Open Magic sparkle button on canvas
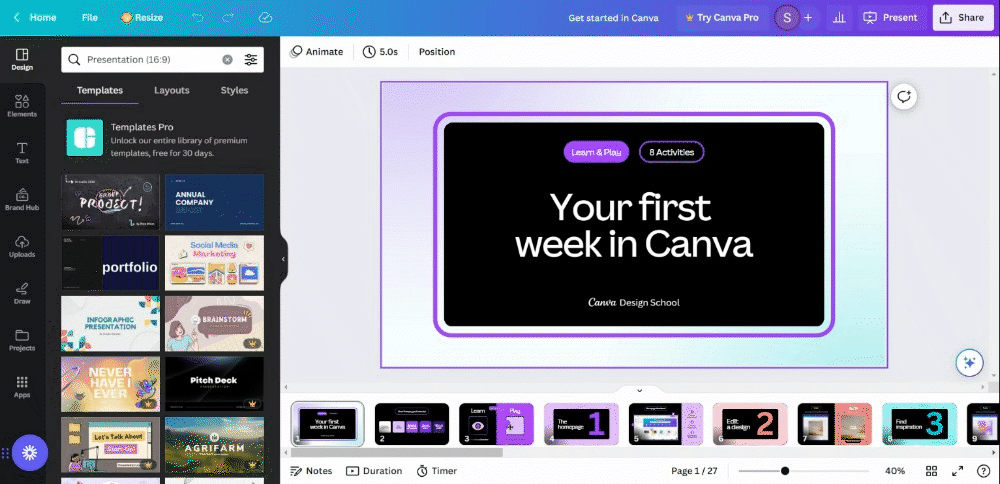The width and height of the screenshot is (1000, 484). pyautogui.click(x=969, y=362)
